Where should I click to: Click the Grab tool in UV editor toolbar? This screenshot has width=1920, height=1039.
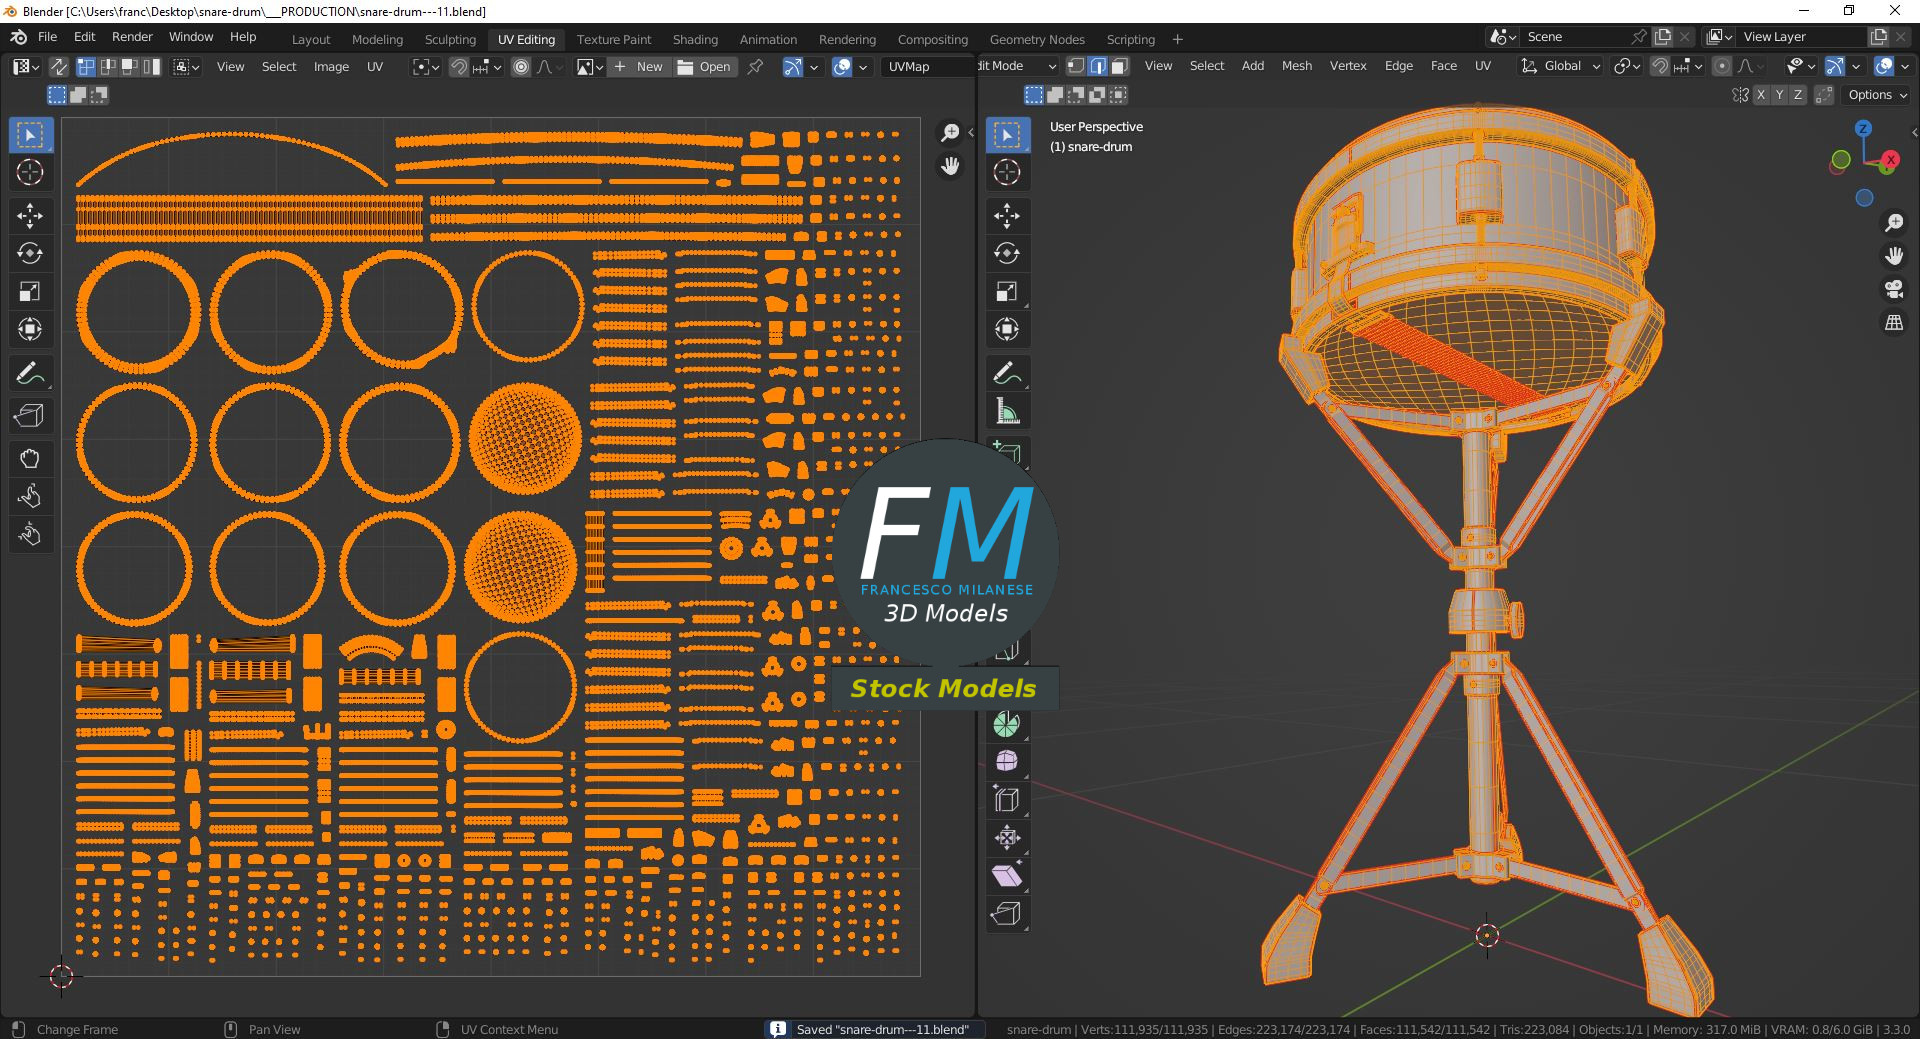coord(29,459)
